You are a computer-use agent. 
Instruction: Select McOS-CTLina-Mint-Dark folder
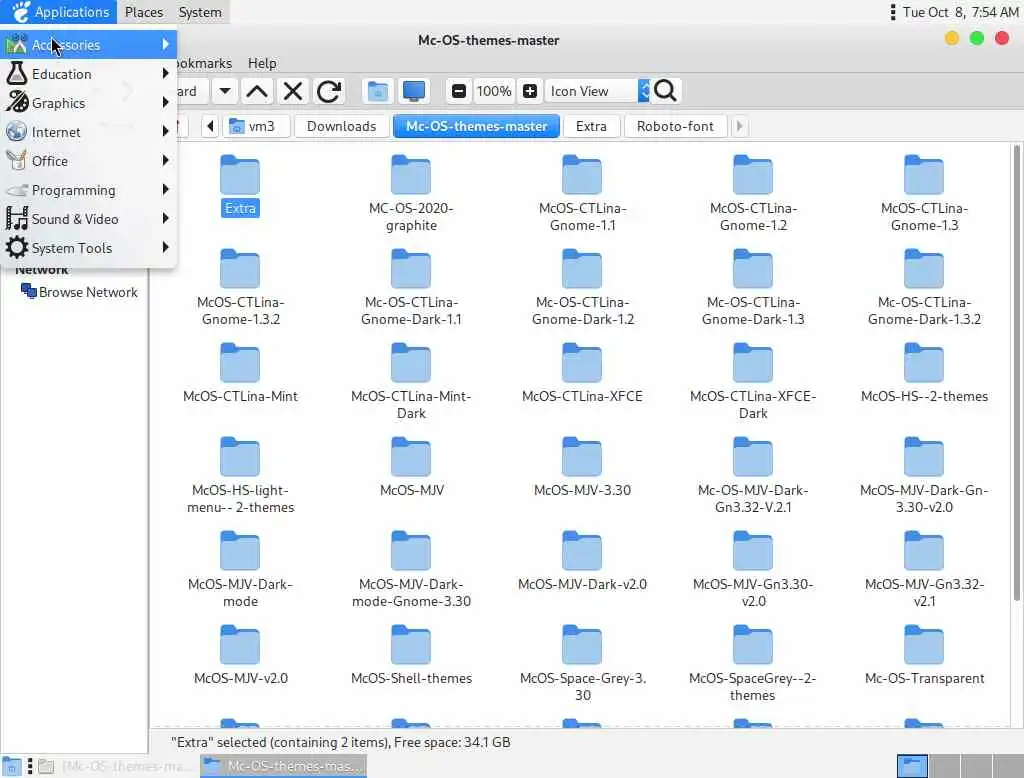click(x=411, y=363)
